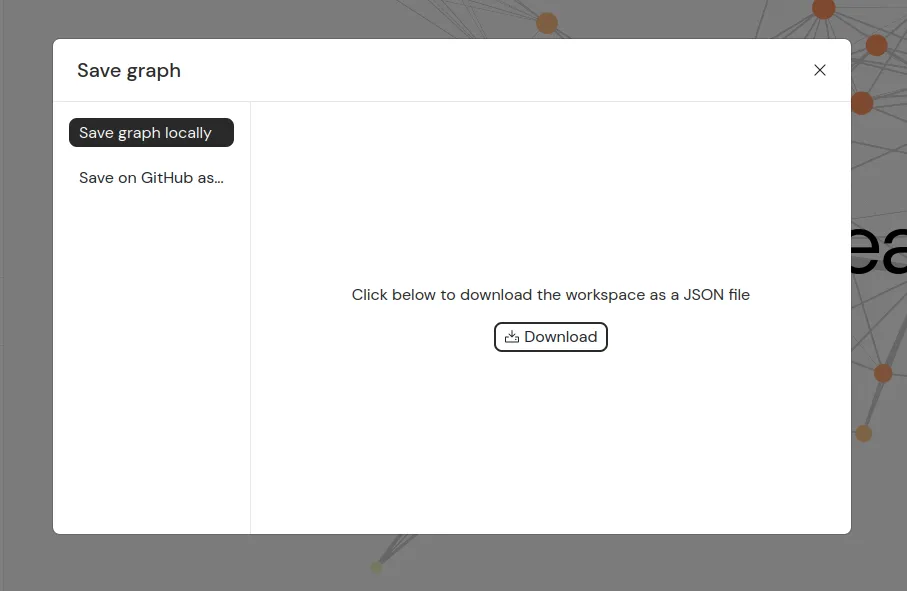Switch to Save on GitHub as... option
The height and width of the screenshot is (591, 907).
pyautogui.click(x=151, y=178)
